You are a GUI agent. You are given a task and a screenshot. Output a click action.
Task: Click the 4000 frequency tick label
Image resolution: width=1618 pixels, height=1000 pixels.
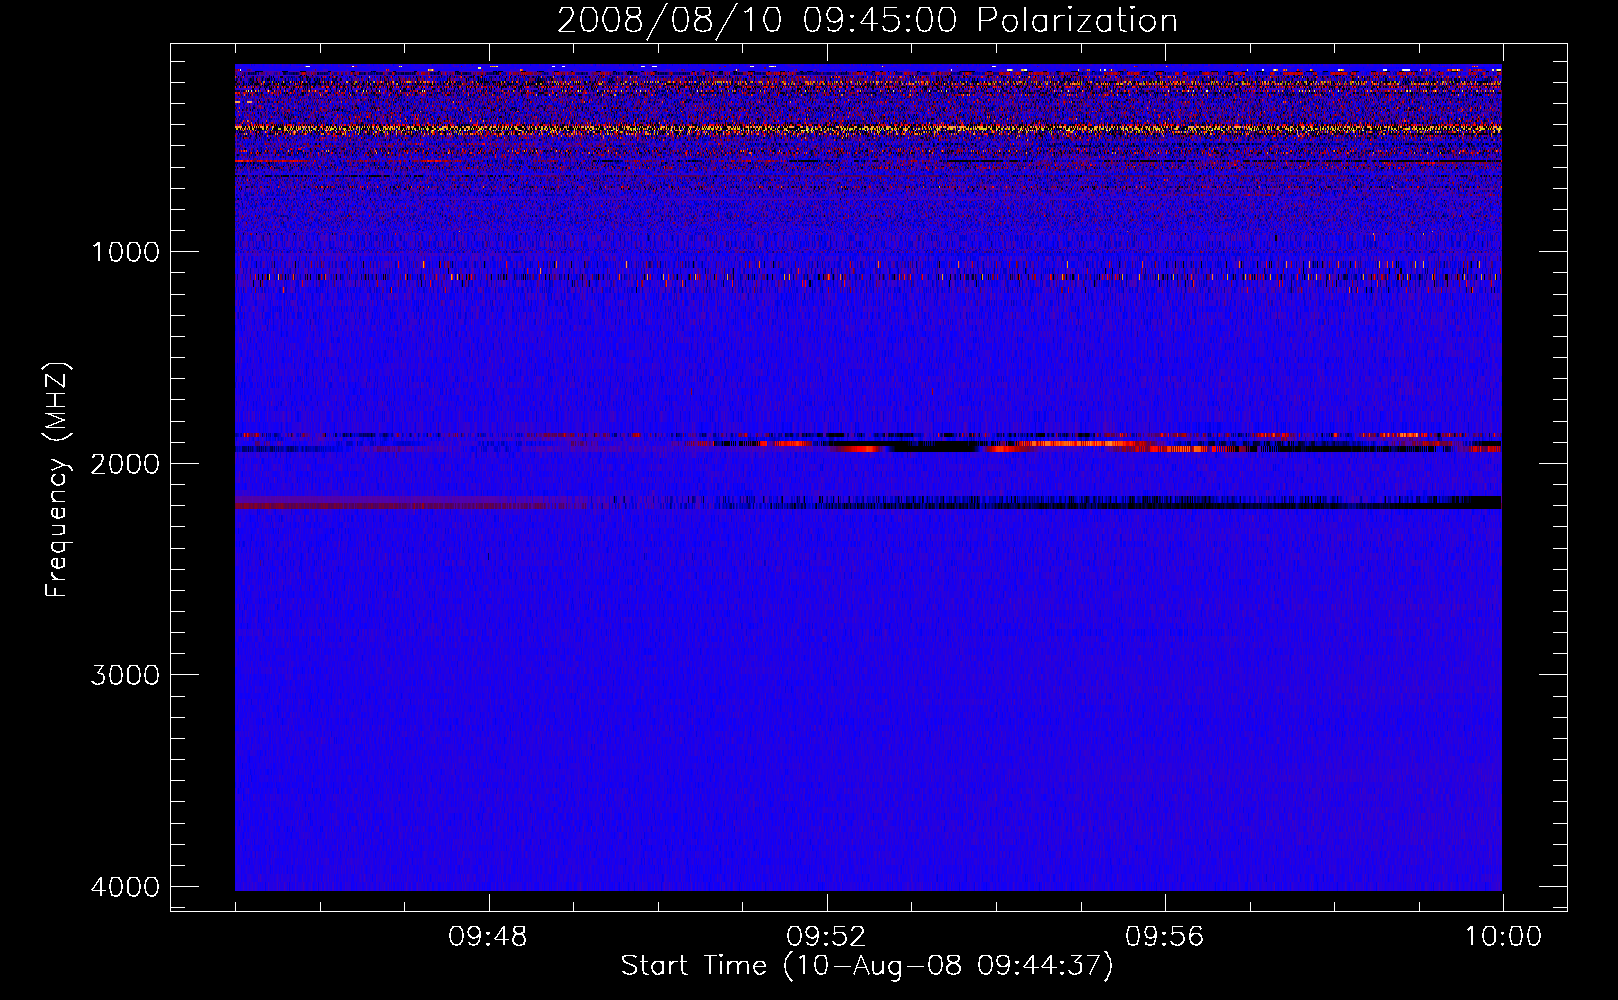point(125,887)
